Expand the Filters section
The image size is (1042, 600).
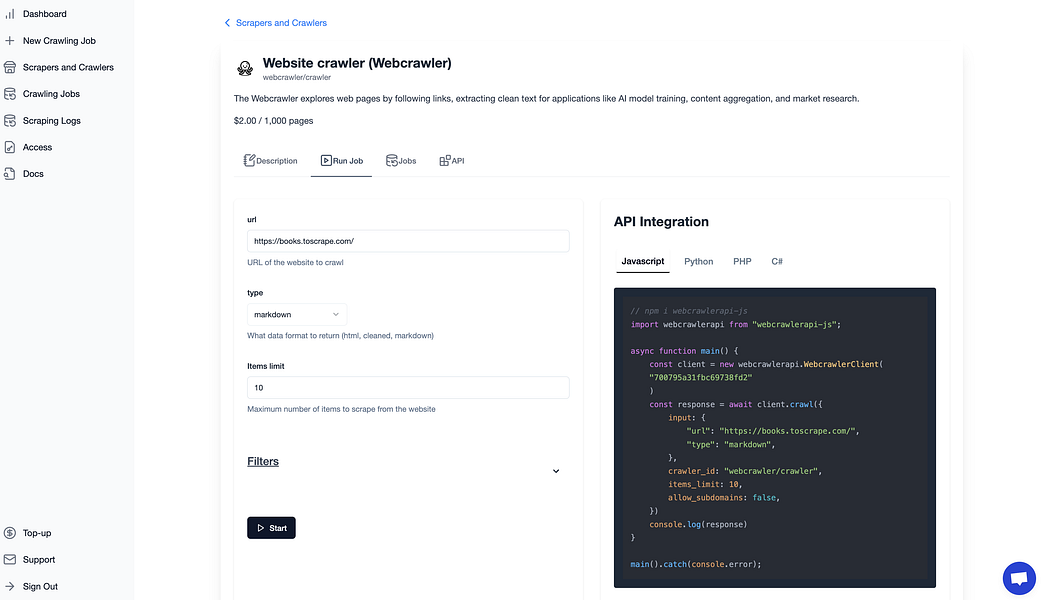click(262, 461)
